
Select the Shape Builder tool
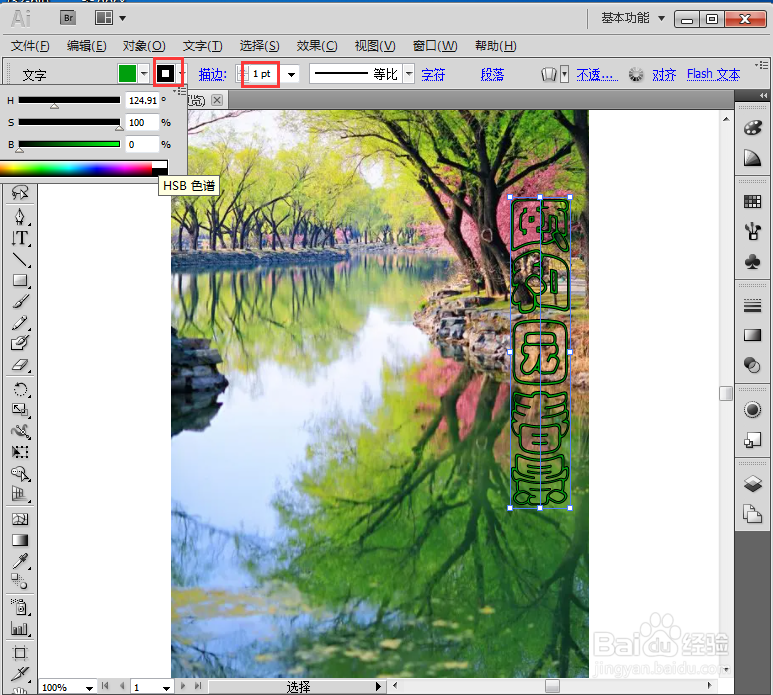pos(20,473)
